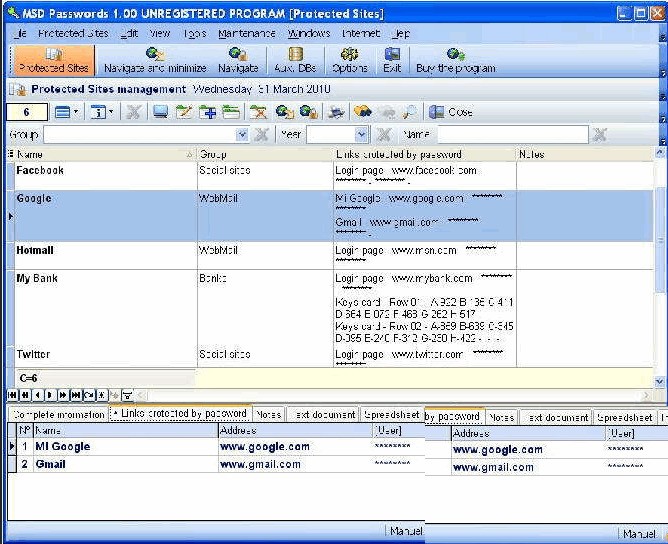Open the Protected Sites menu
This screenshot has height=544, width=668.
[x=73, y=34]
